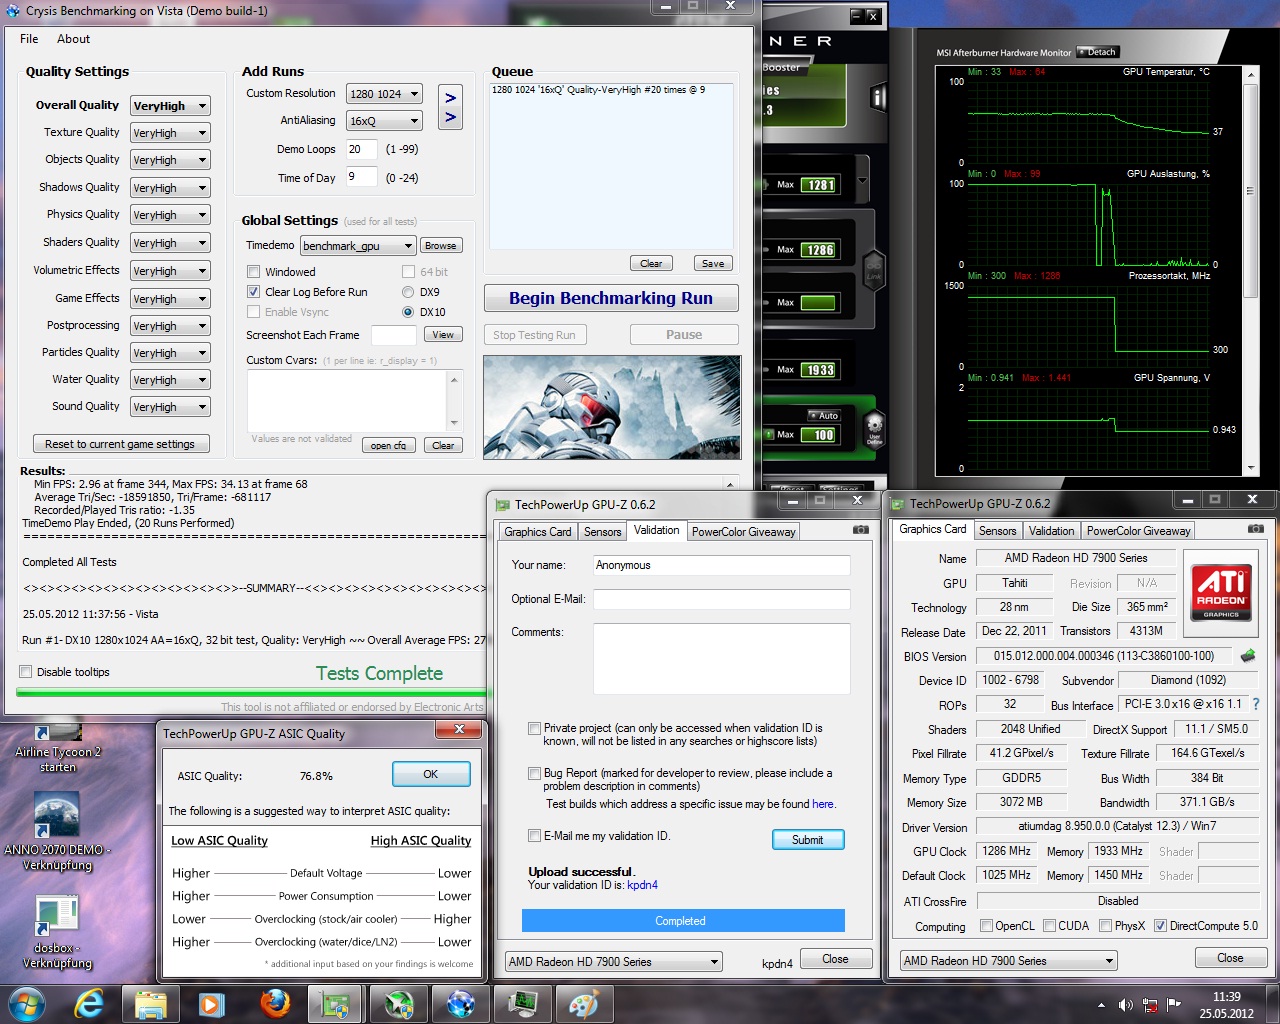Viewport: 1280px width, 1024px height.
Task: Open Overall Quality dropdown
Action: pyautogui.click(x=170, y=106)
